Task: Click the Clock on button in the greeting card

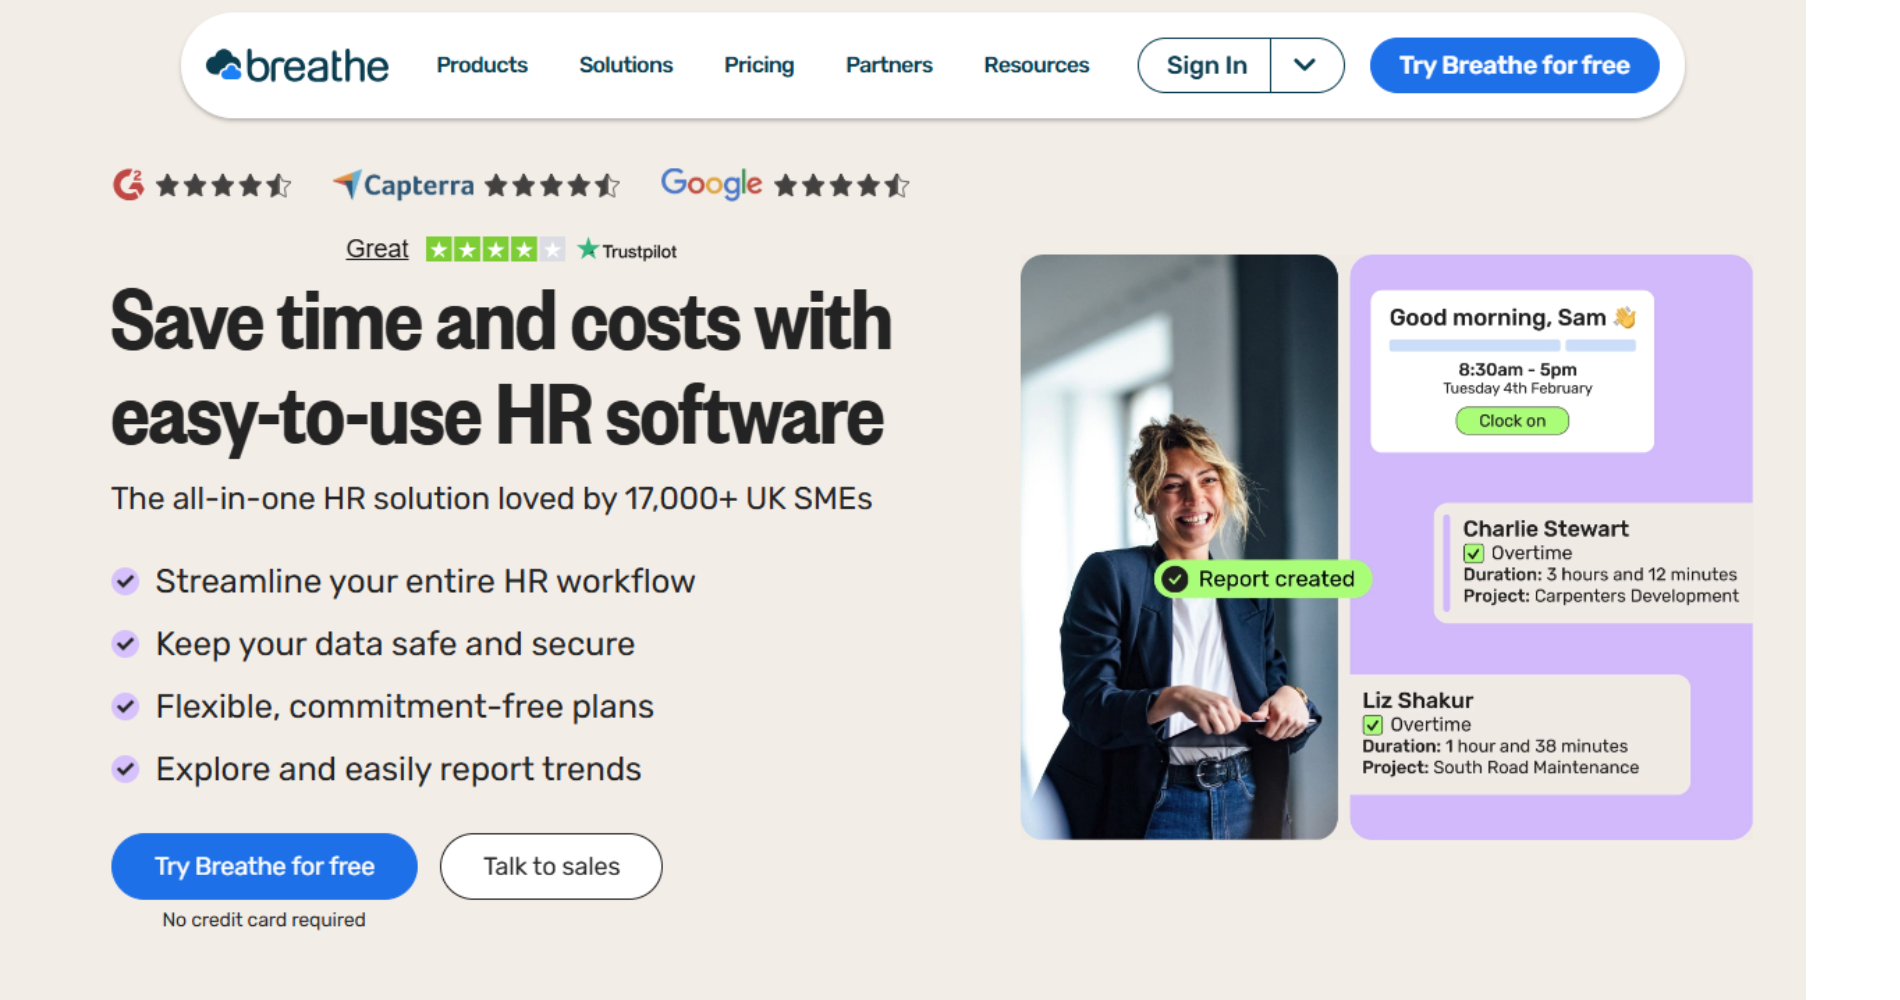Action: point(1512,420)
